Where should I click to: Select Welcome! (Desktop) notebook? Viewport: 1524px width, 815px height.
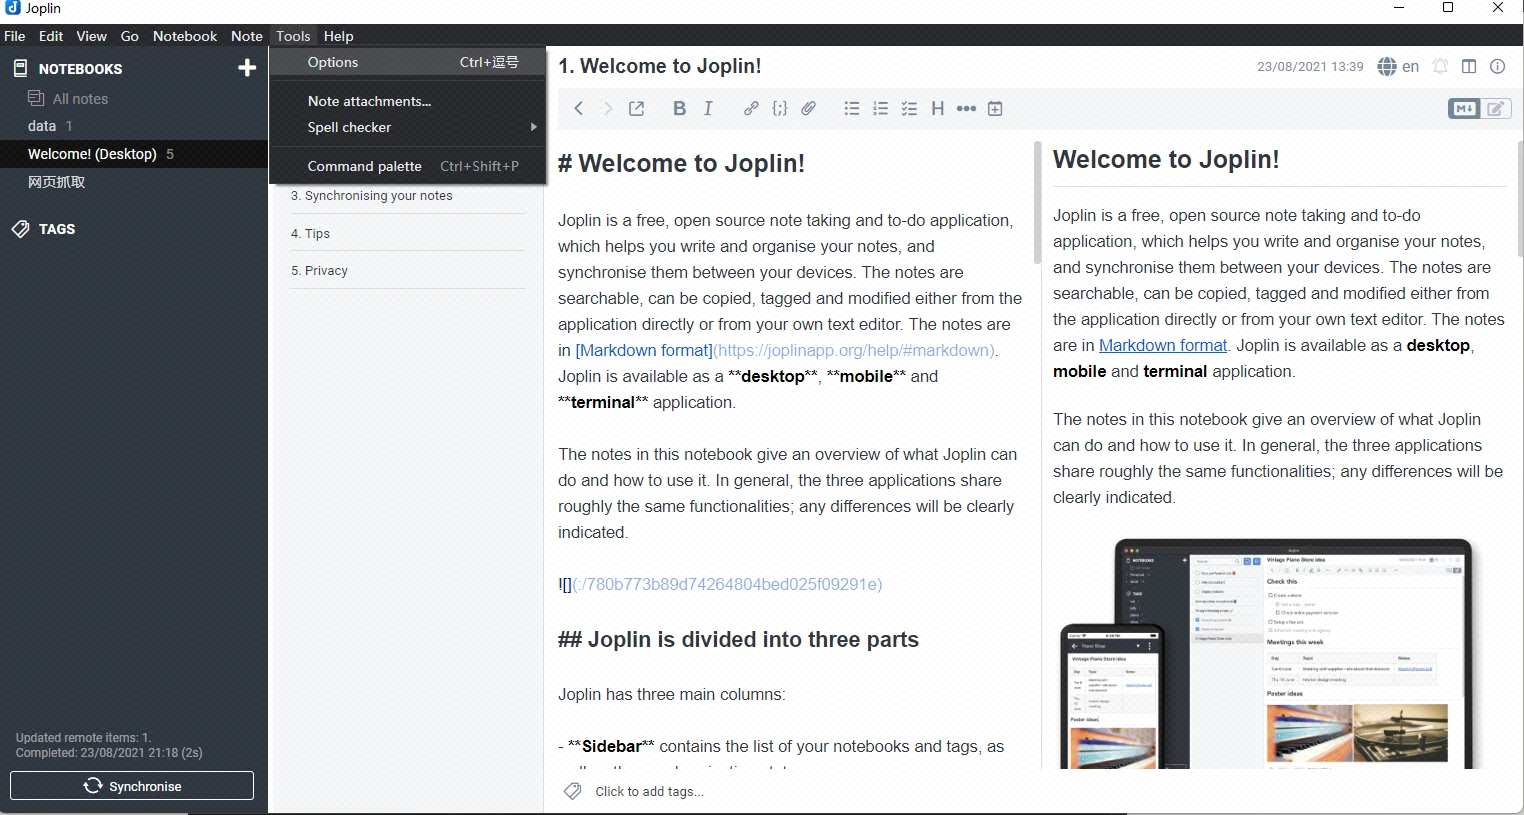(134, 154)
